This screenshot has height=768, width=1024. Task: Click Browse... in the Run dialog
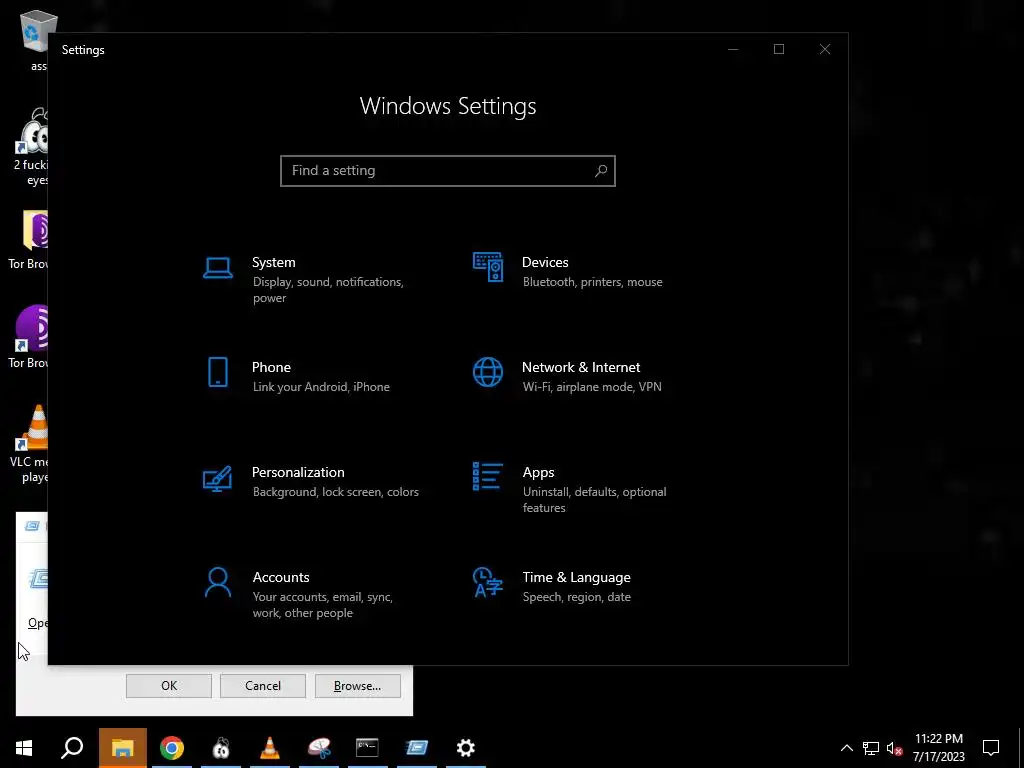point(357,686)
